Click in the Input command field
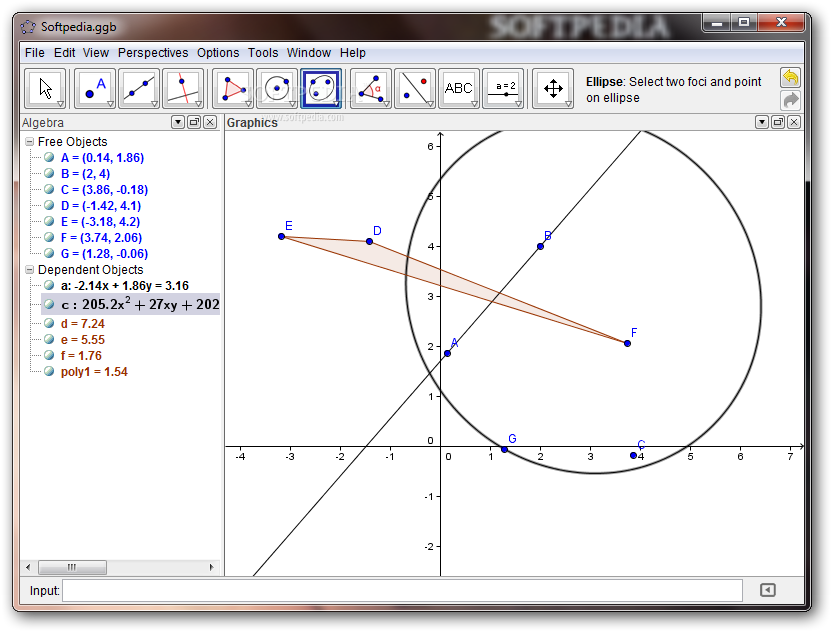The height and width of the screenshot is (632, 832). click(402, 590)
